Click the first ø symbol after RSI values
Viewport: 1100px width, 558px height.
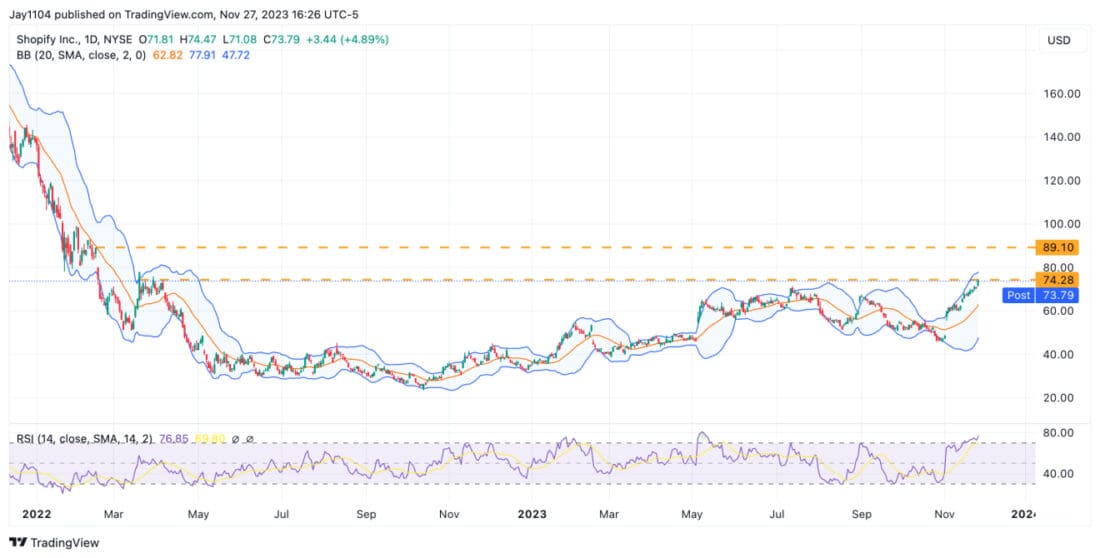[x=235, y=439]
